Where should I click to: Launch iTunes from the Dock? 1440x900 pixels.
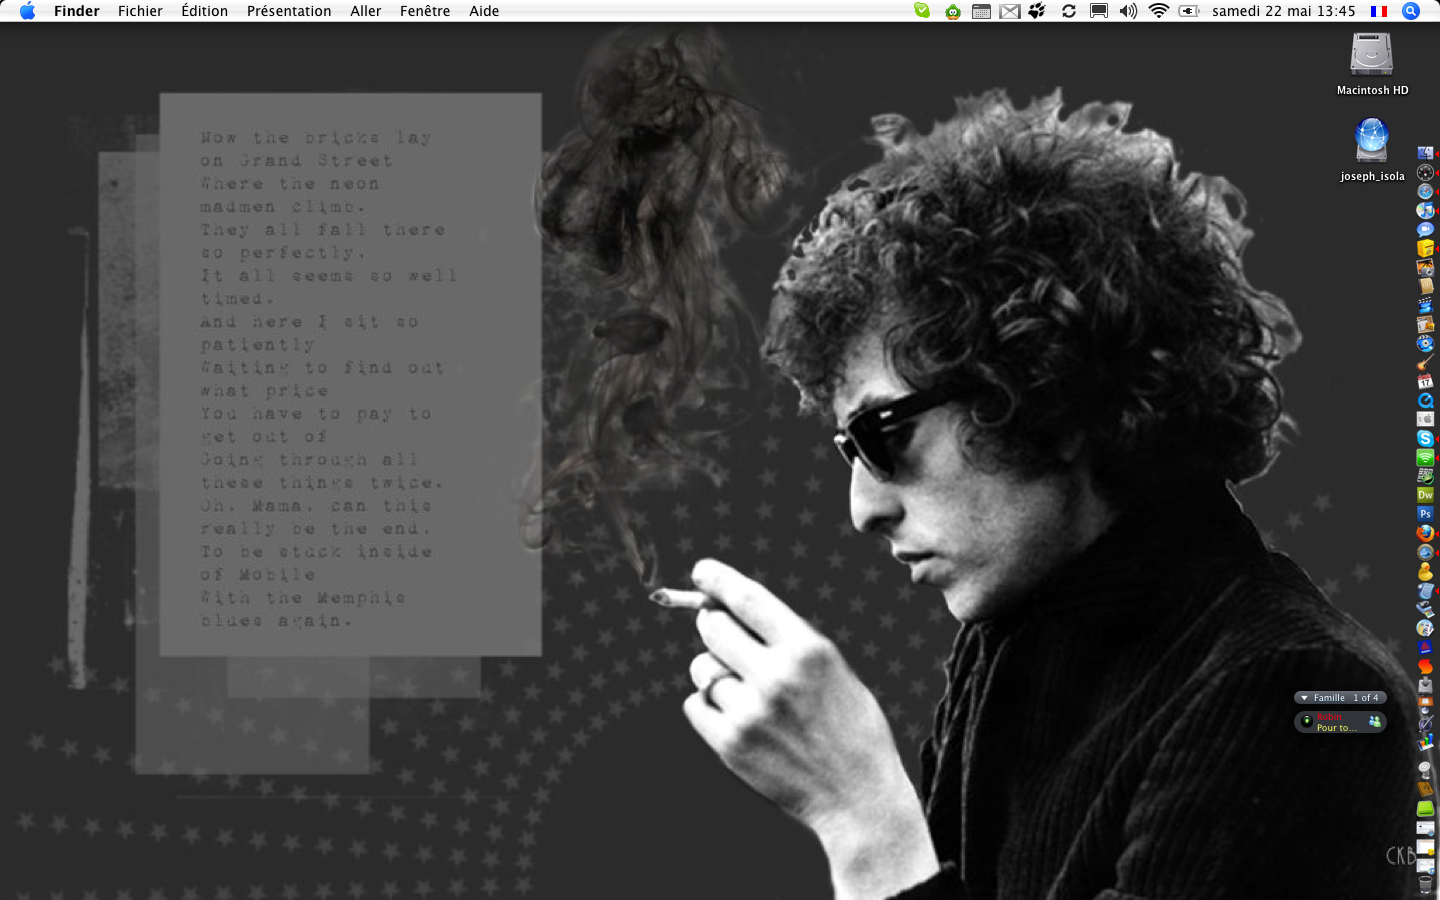click(x=1425, y=210)
